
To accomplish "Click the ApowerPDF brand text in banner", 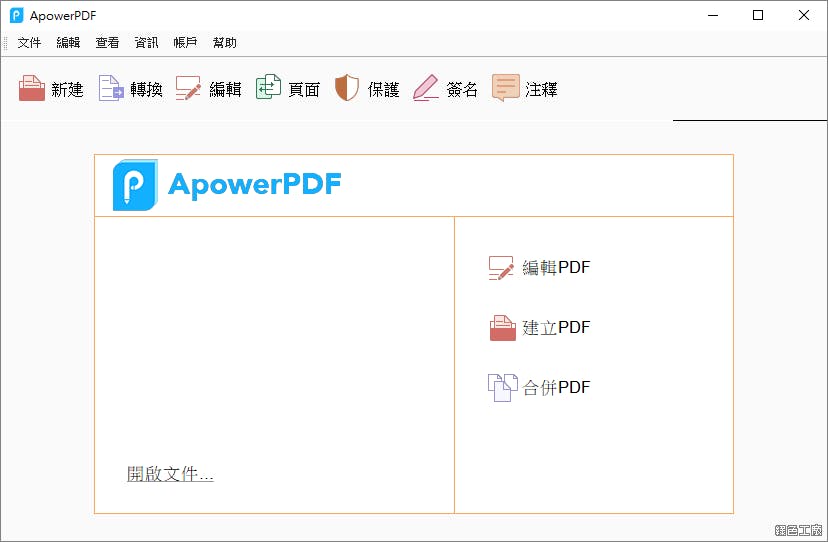I will pyautogui.click(x=255, y=184).
